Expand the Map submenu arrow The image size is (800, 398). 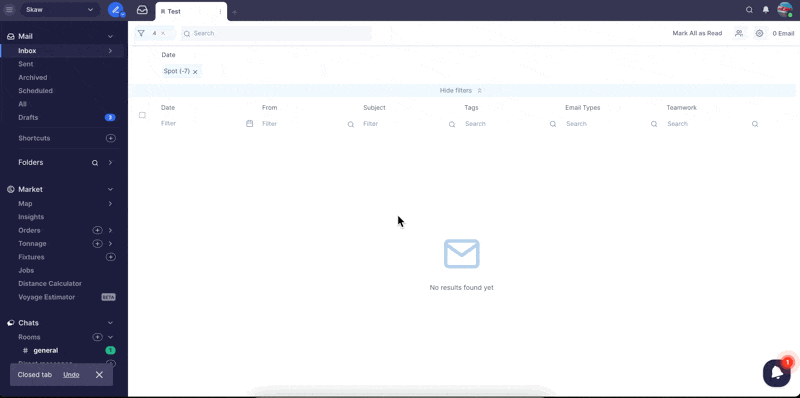[x=110, y=204]
